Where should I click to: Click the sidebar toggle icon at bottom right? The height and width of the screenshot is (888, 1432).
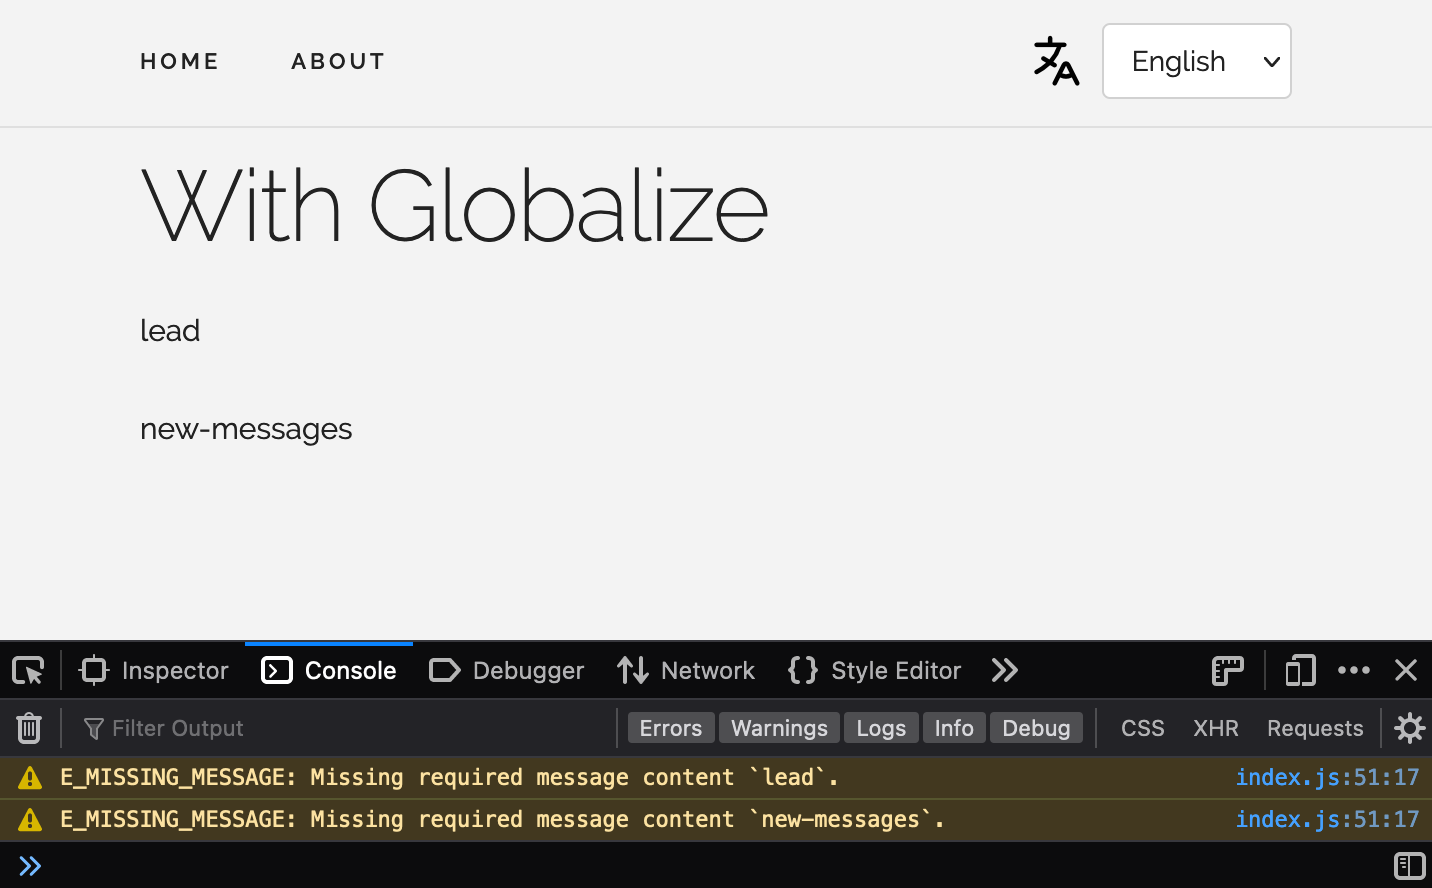[x=1410, y=866]
